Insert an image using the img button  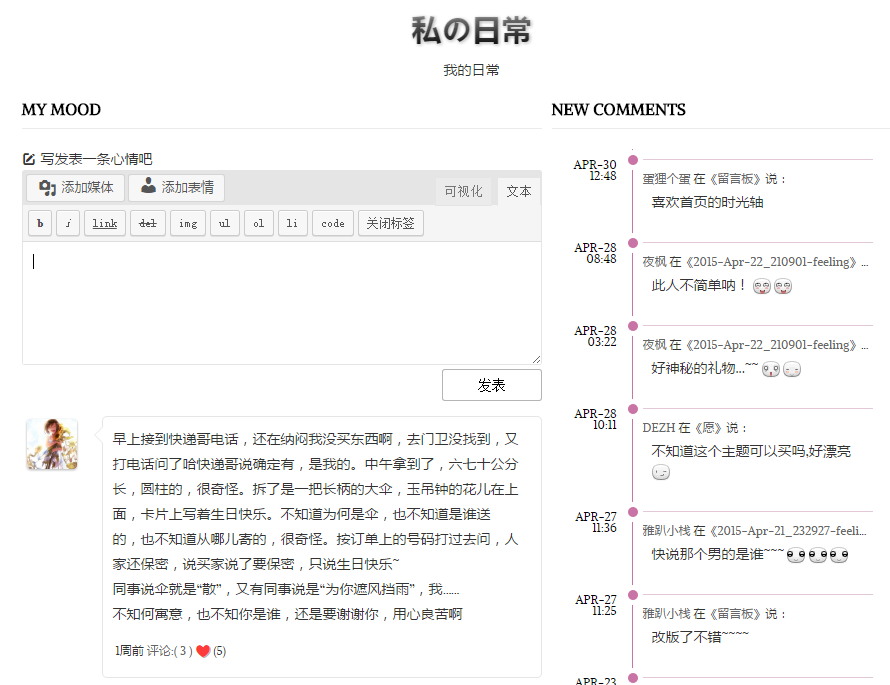[x=188, y=224]
